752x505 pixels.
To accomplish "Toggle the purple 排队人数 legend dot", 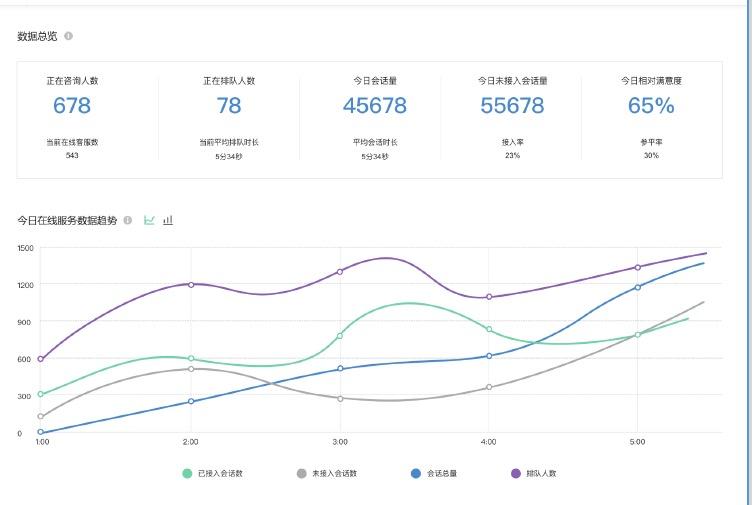I will click(516, 473).
